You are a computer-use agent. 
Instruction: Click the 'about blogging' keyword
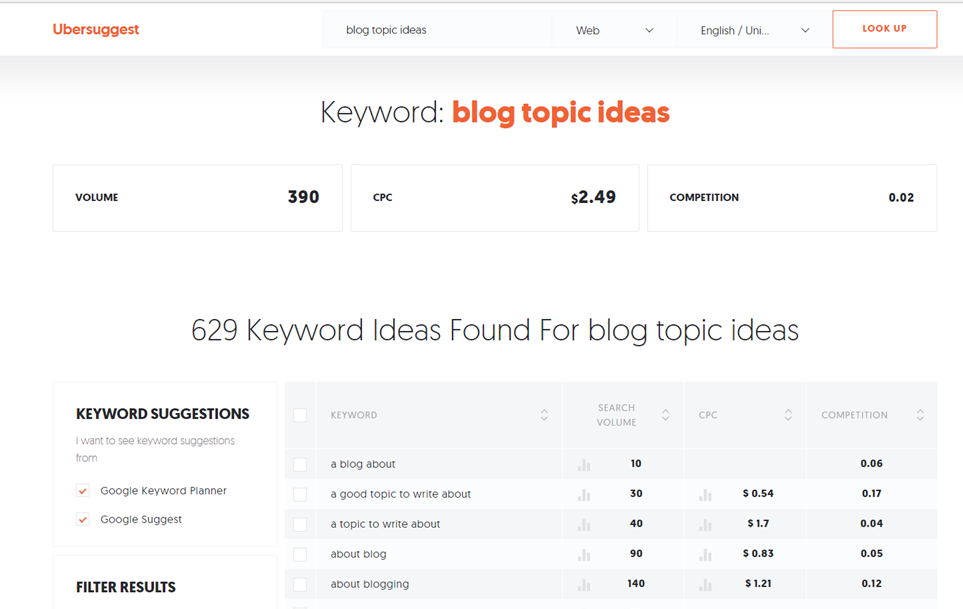(369, 584)
